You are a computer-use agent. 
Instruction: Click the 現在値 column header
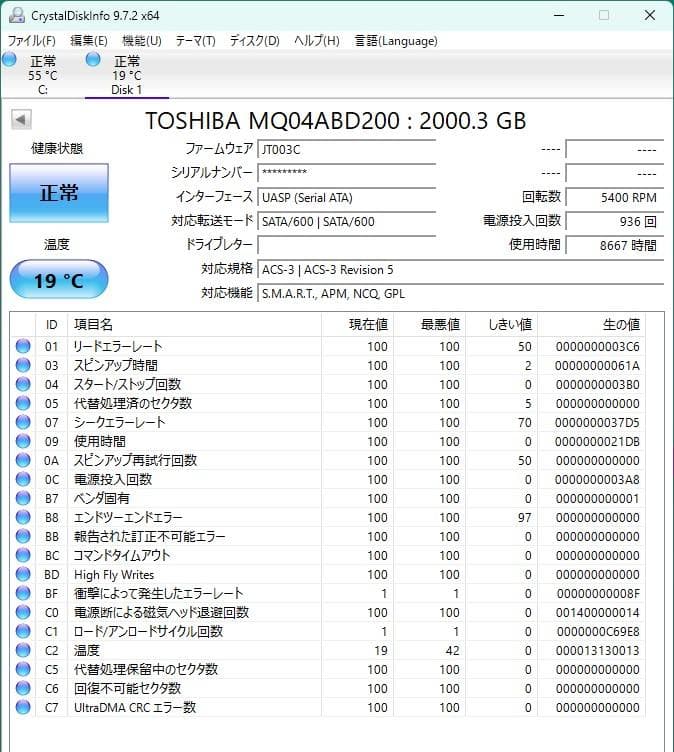tap(357, 325)
